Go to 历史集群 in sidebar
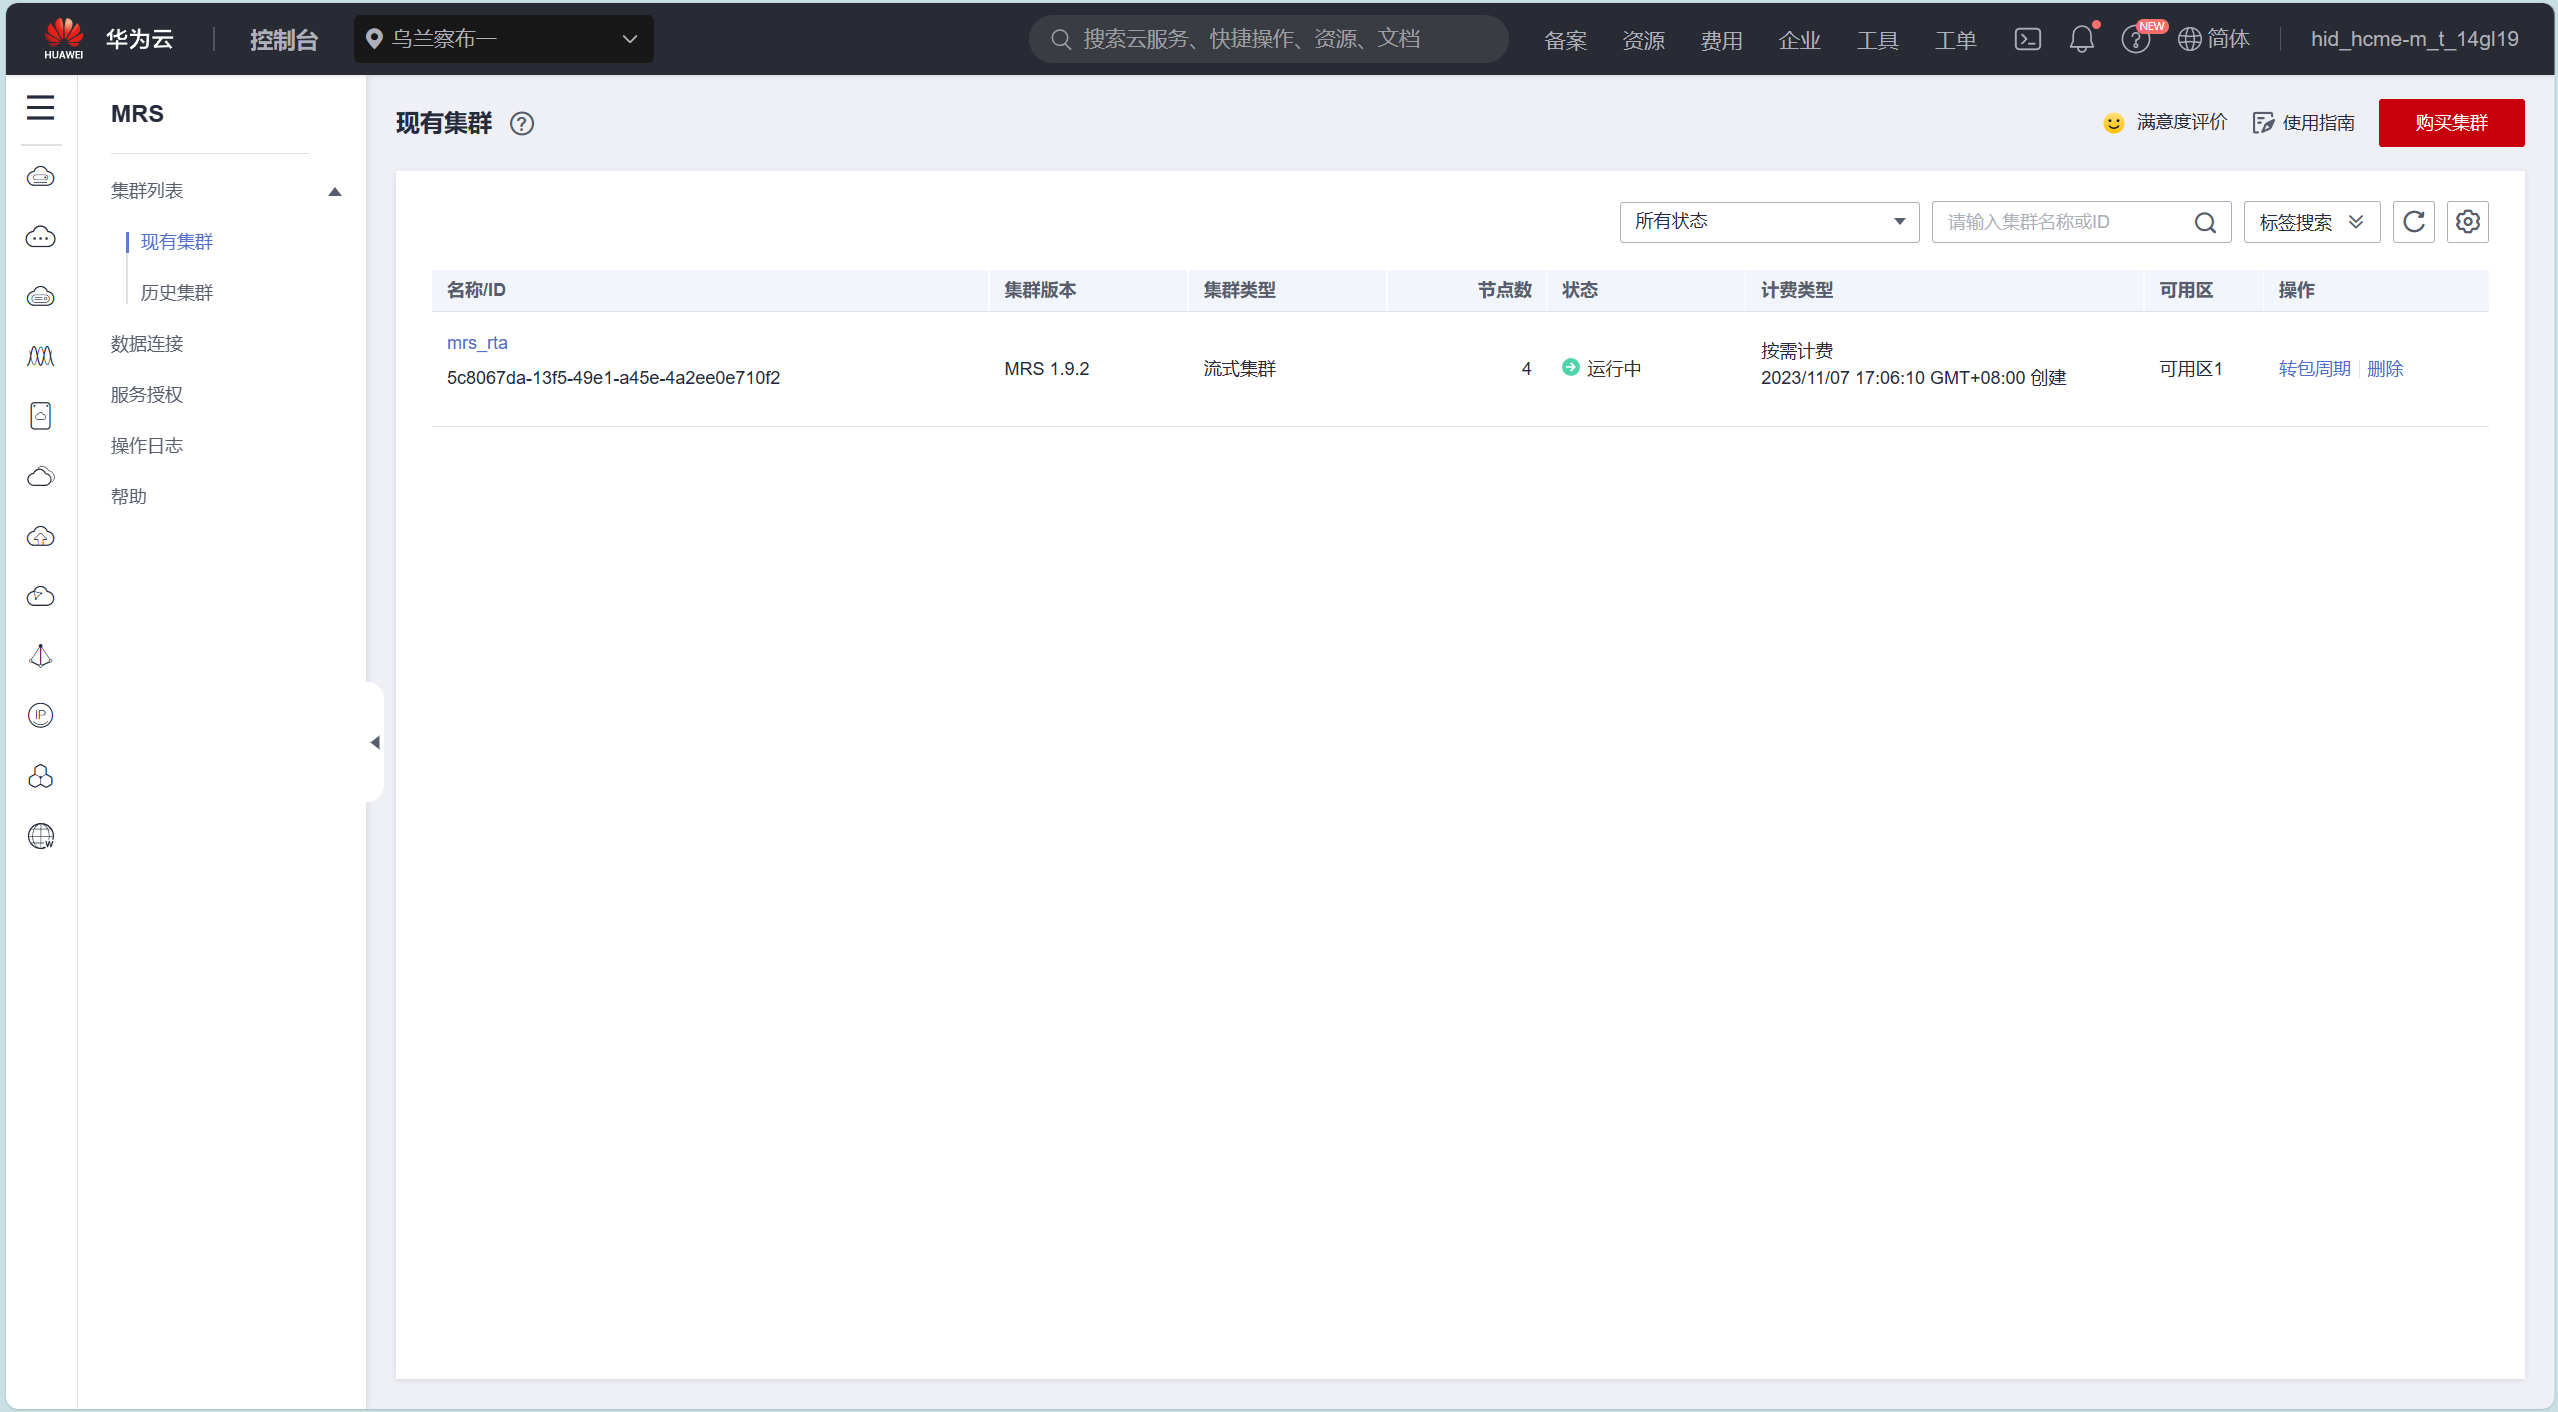 [x=177, y=292]
